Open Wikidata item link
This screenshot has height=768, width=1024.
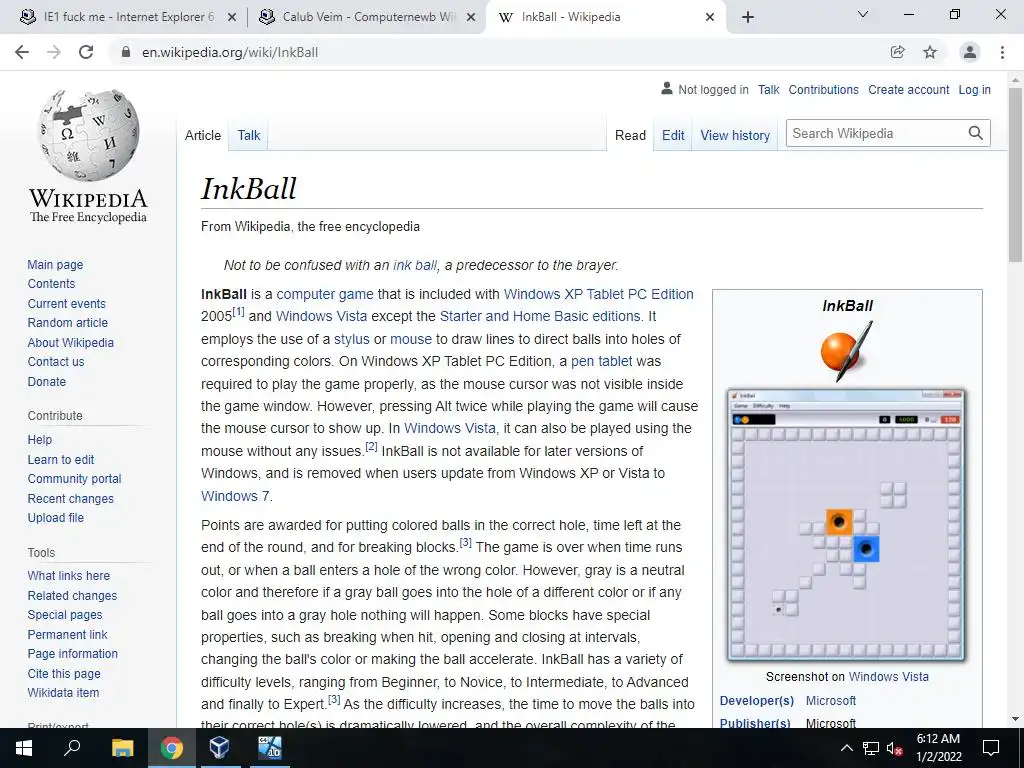click(63, 692)
